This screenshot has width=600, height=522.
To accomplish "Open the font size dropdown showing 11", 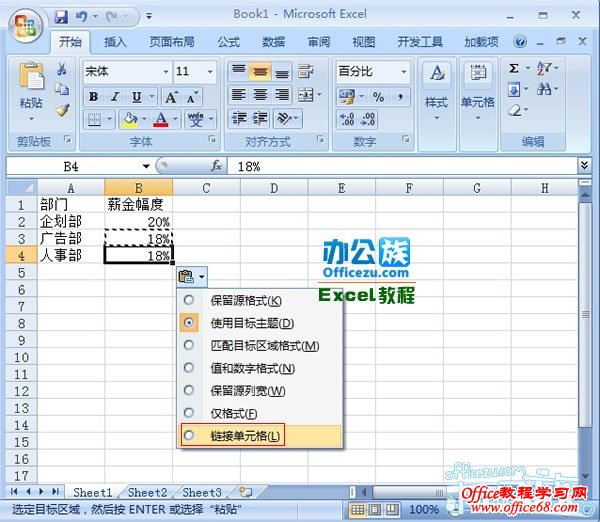I will [x=210, y=72].
